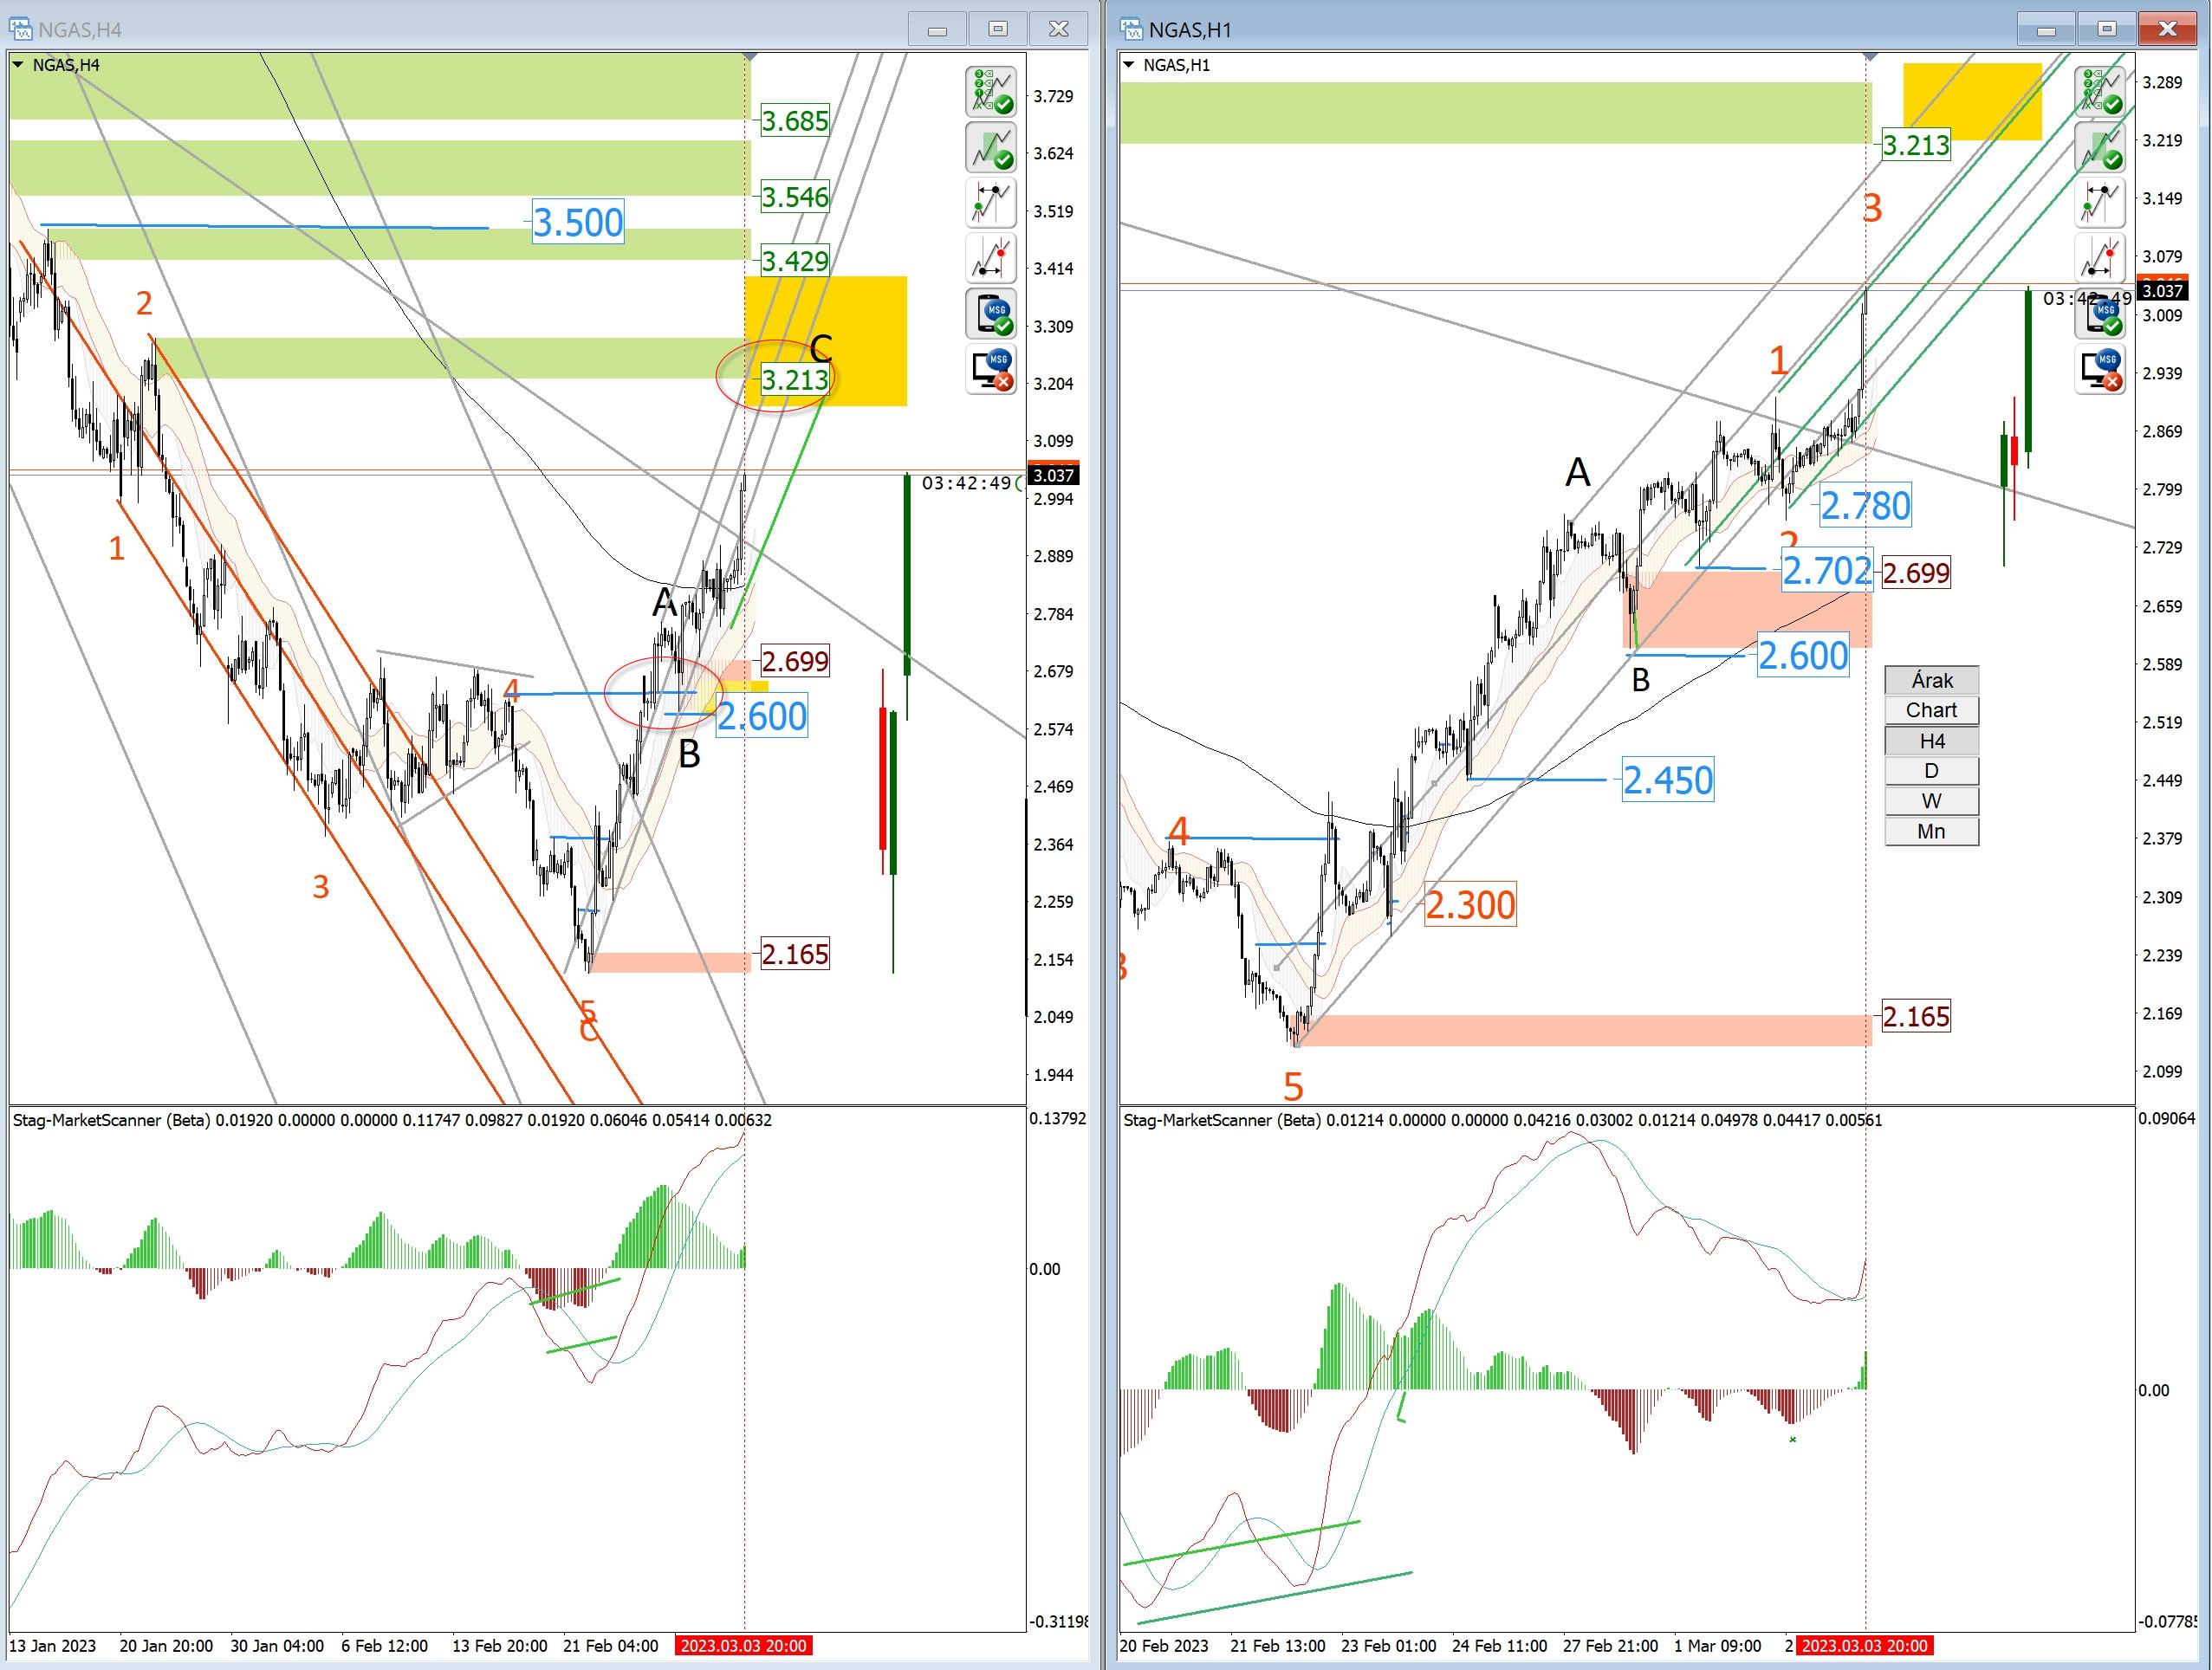Click step-back marker icon on H1 chart

[2100, 203]
